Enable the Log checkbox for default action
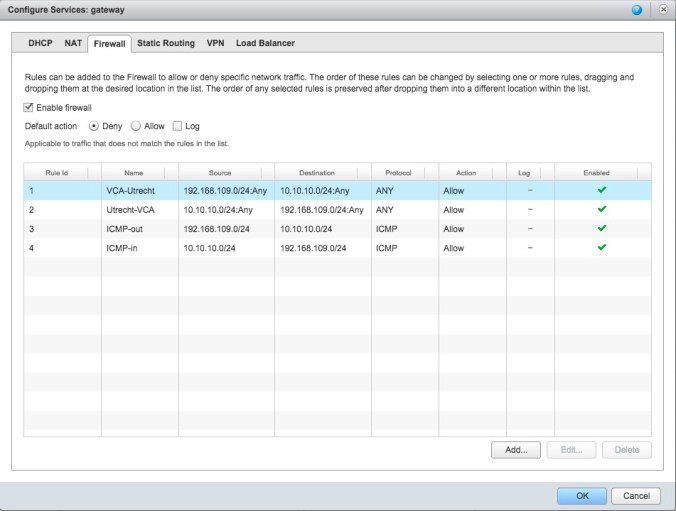The width and height of the screenshot is (676, 511). [177, 126]
